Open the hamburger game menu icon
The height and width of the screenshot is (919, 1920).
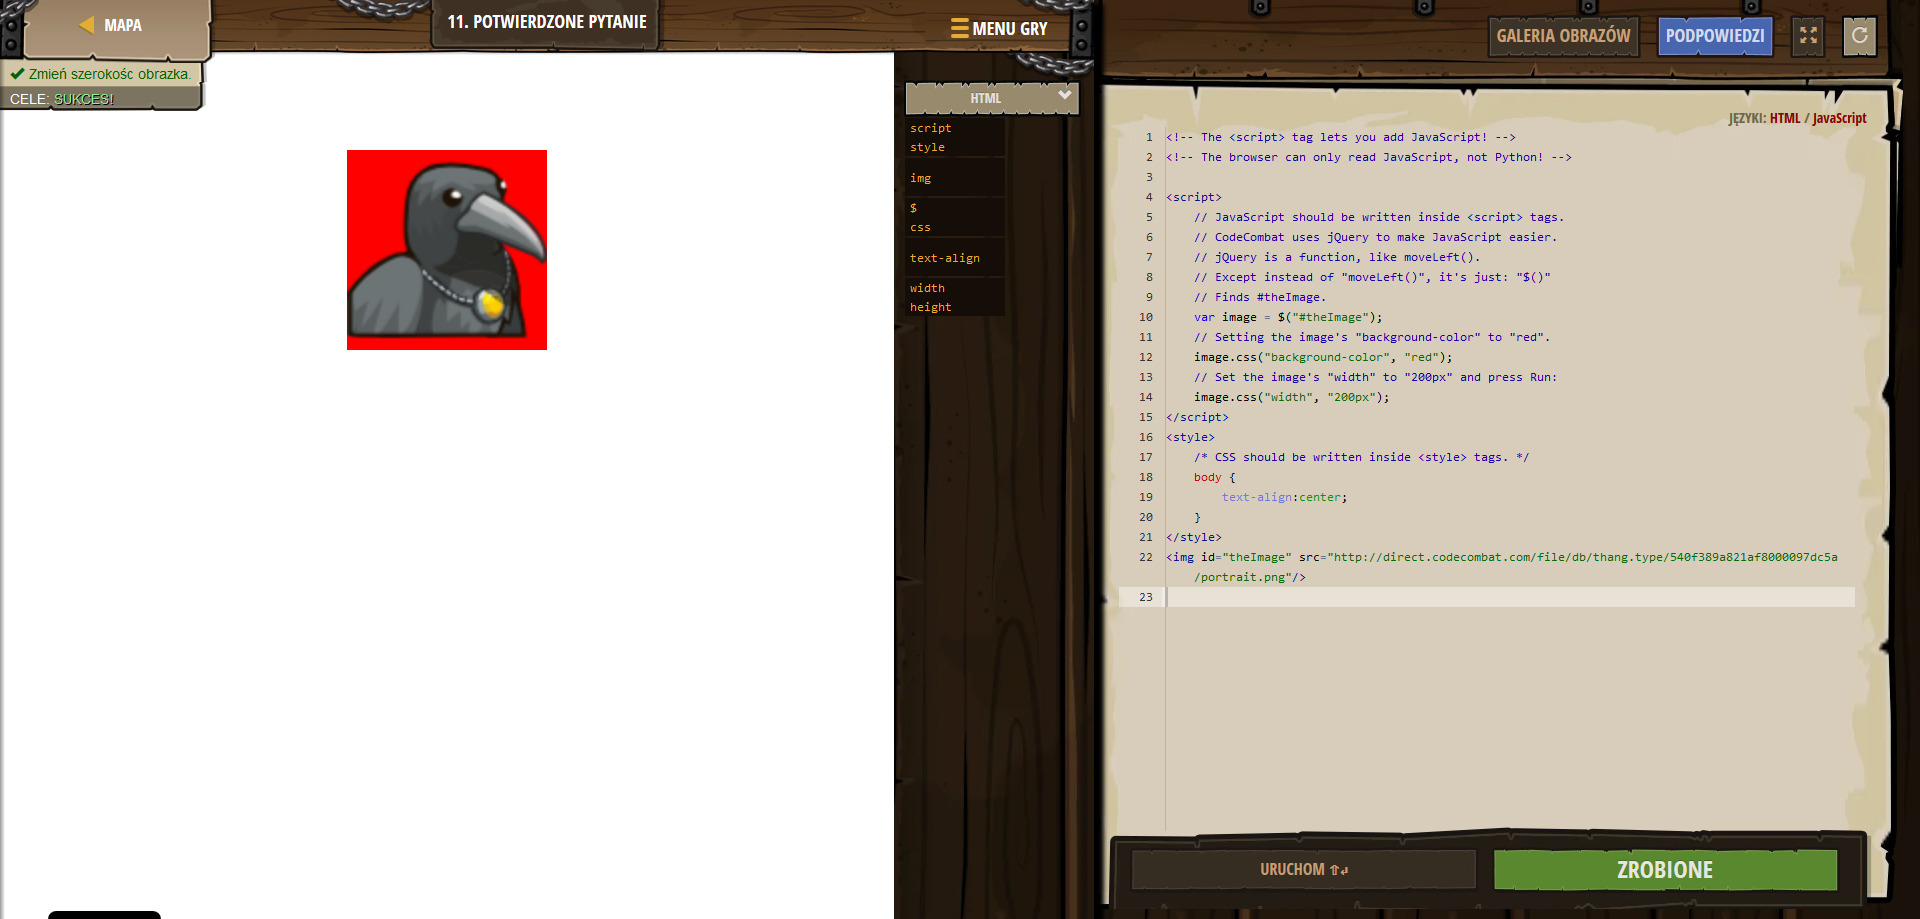pyautogui.click(x=959, y=28)
